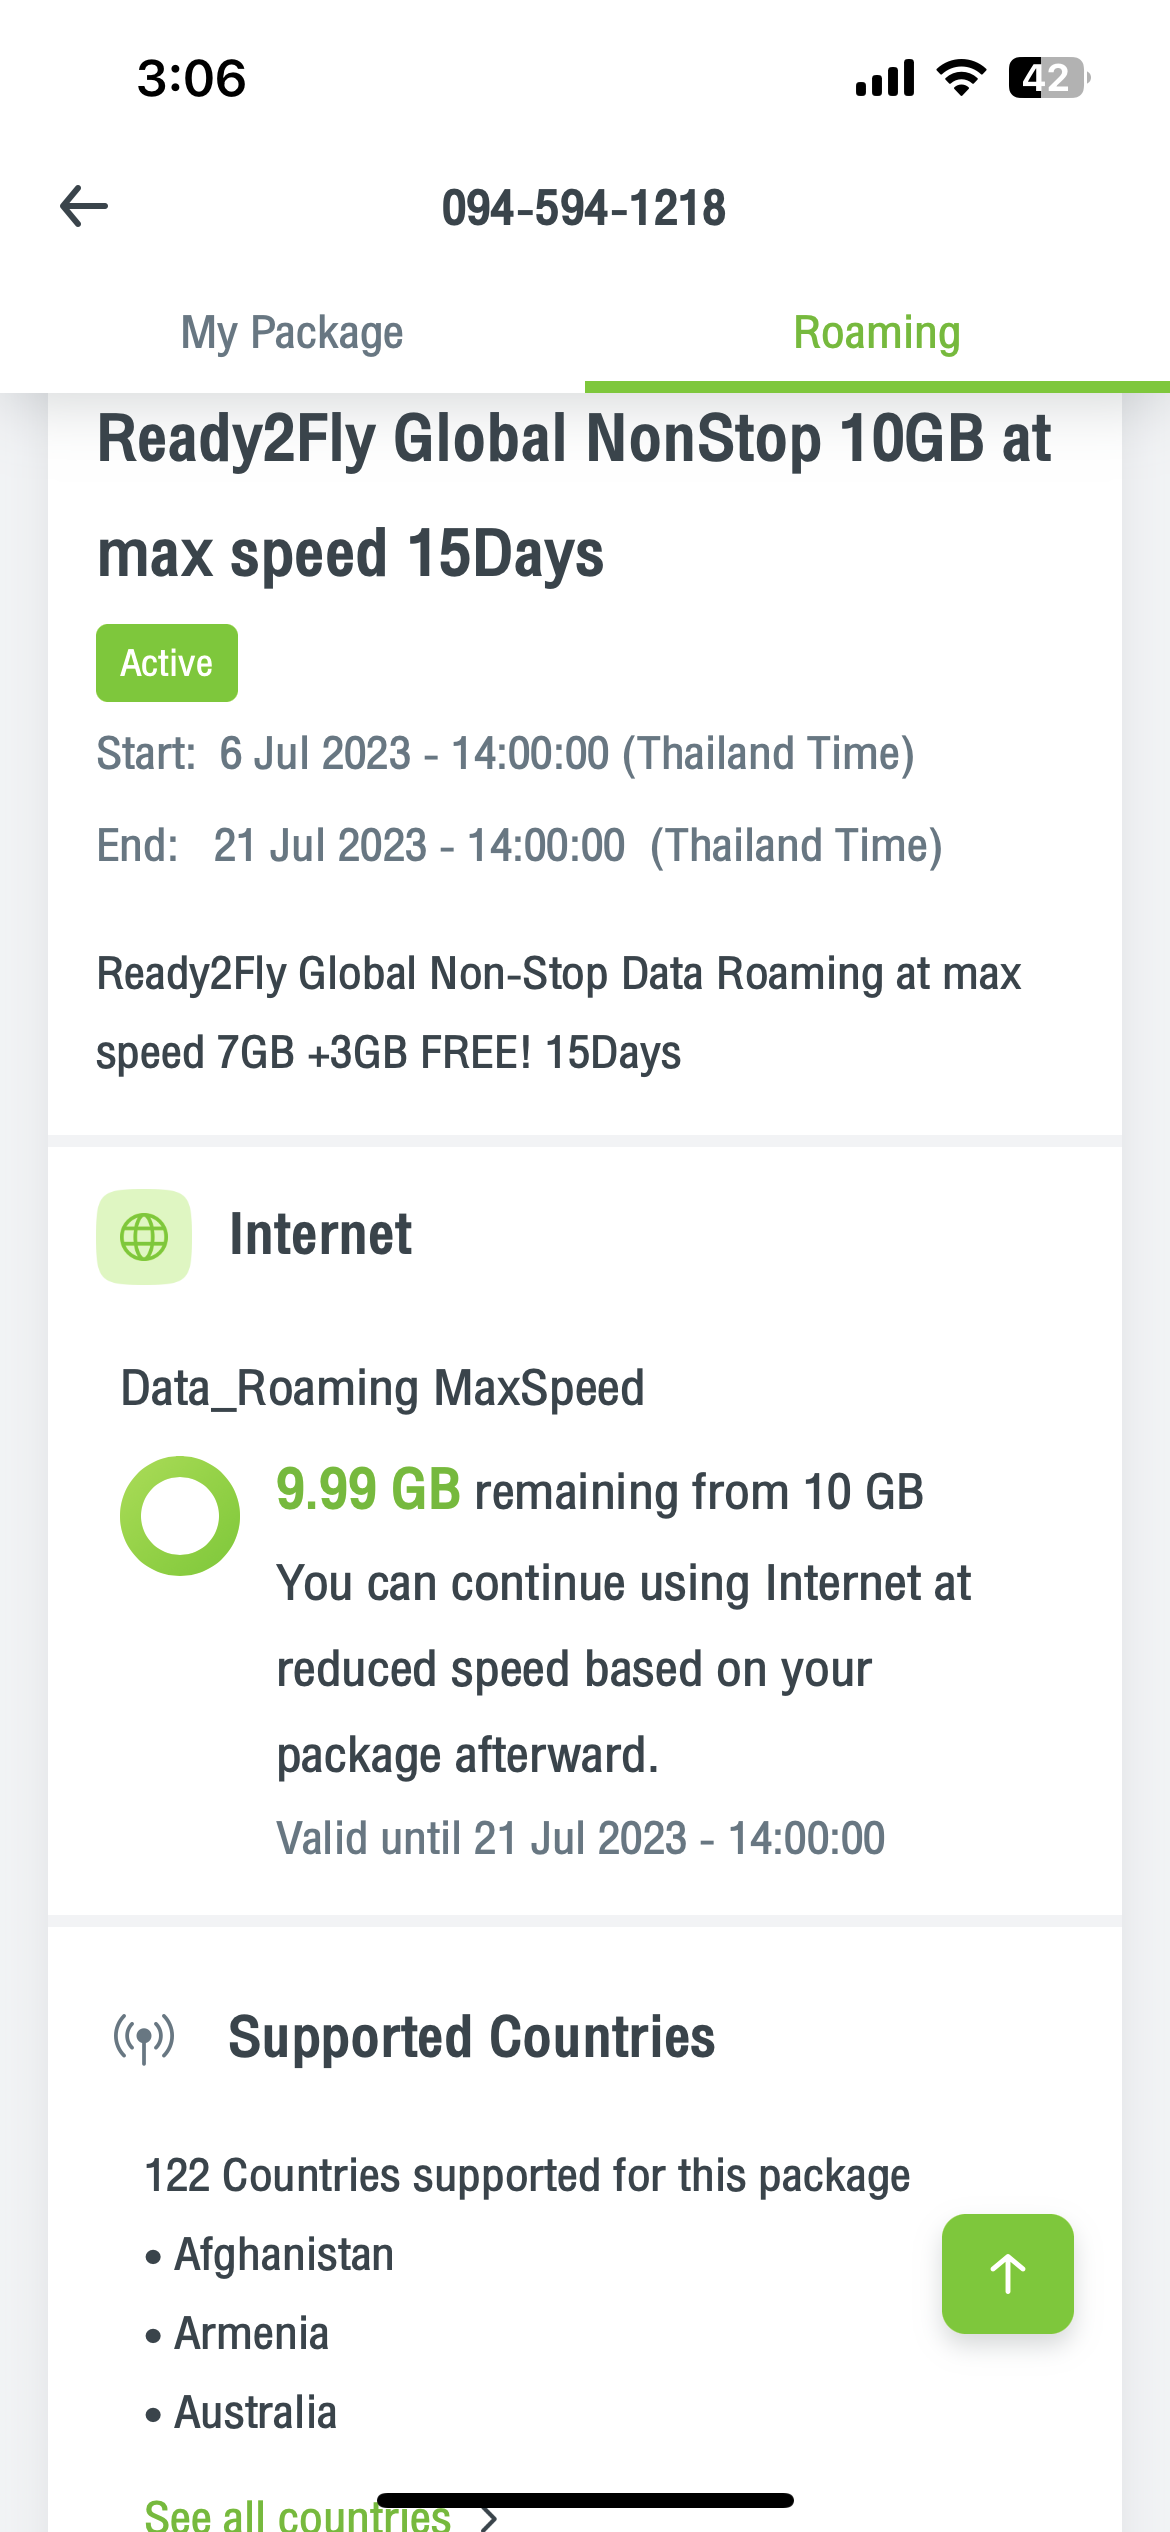Tap Australia in the country list
Viewport: 1170px width, 2532px height.
click(x=255, y=2413)
